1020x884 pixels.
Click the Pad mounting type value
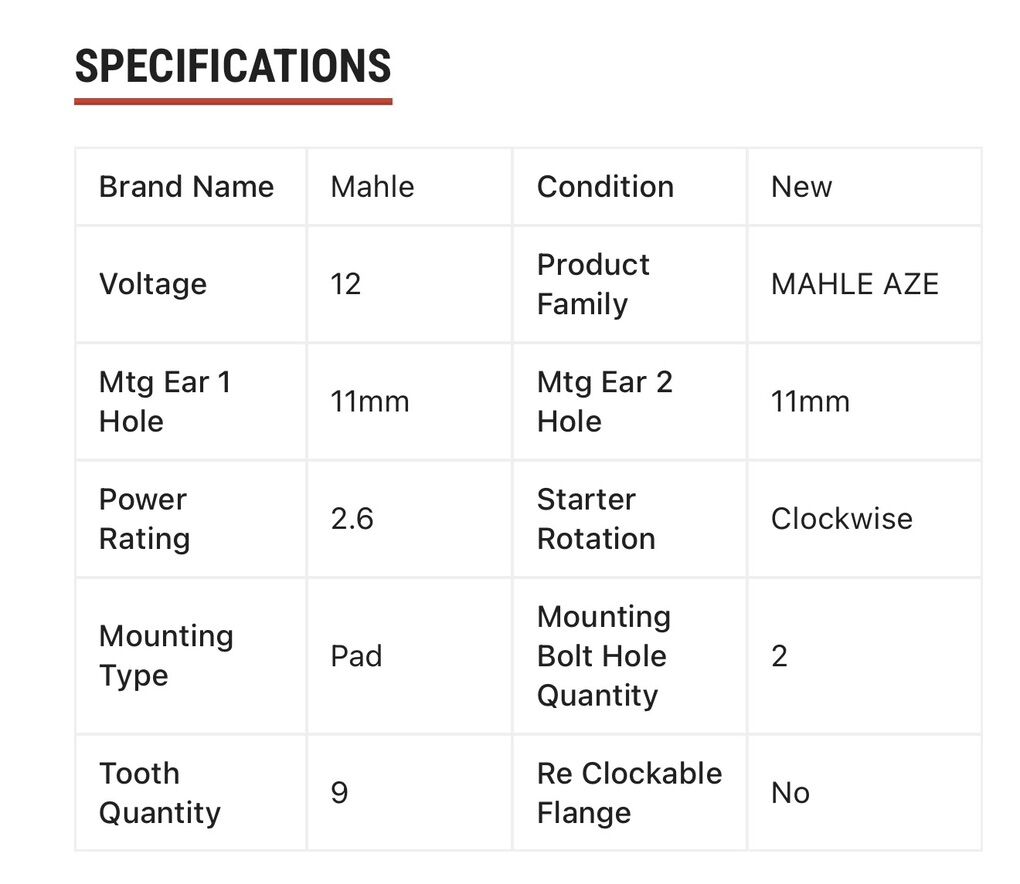click(356, 656)
